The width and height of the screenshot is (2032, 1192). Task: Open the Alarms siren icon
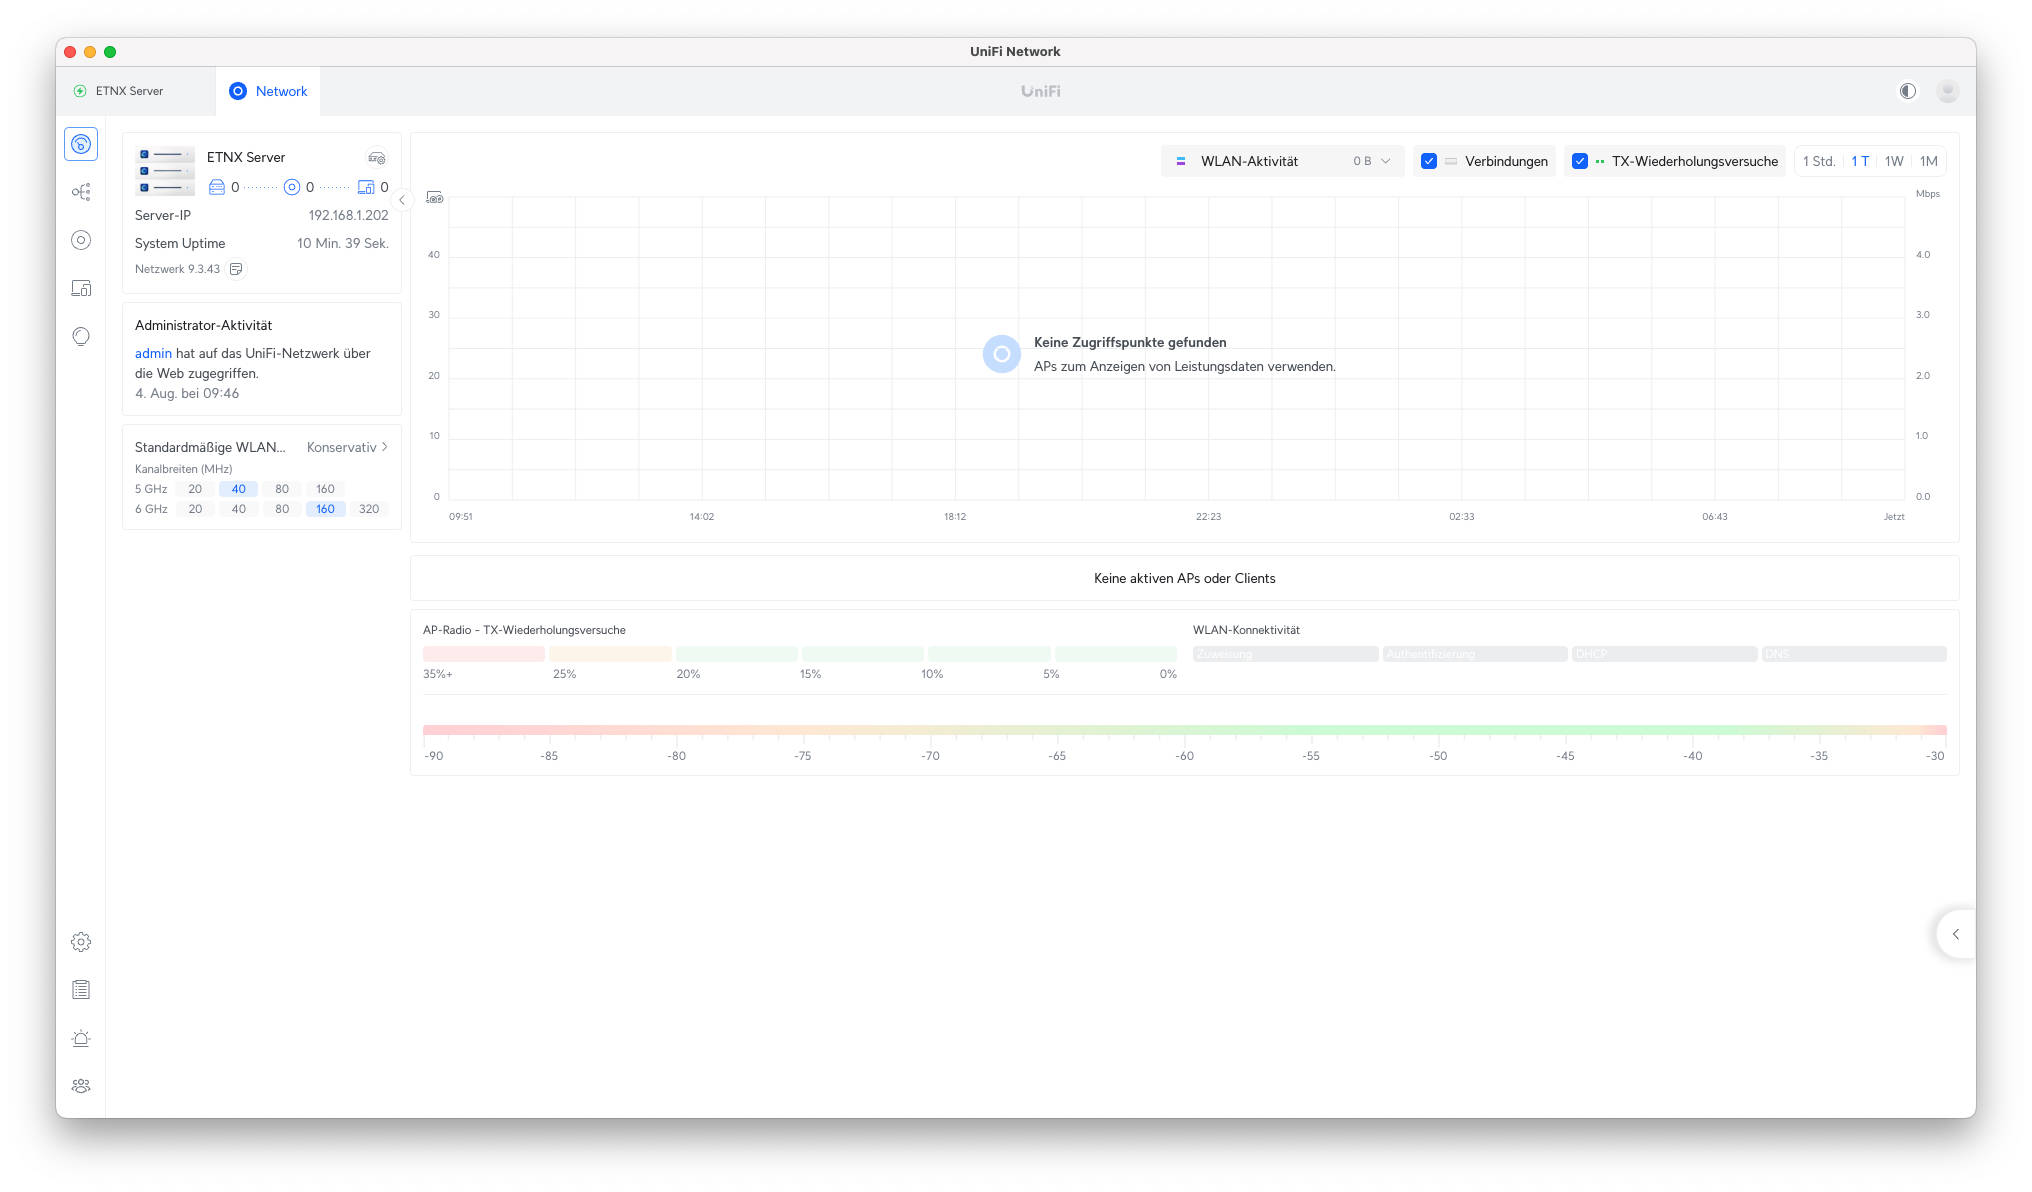[x=81, y=1038]
